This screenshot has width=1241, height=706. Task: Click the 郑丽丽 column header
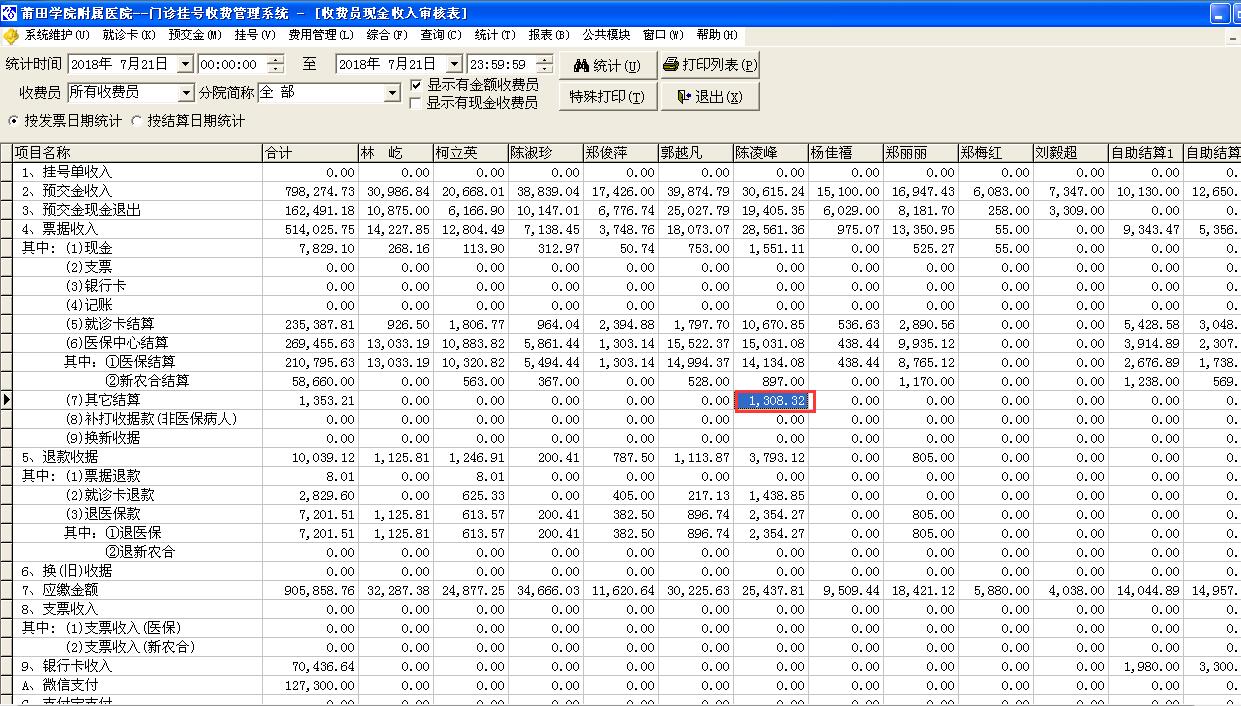(920, 153)
